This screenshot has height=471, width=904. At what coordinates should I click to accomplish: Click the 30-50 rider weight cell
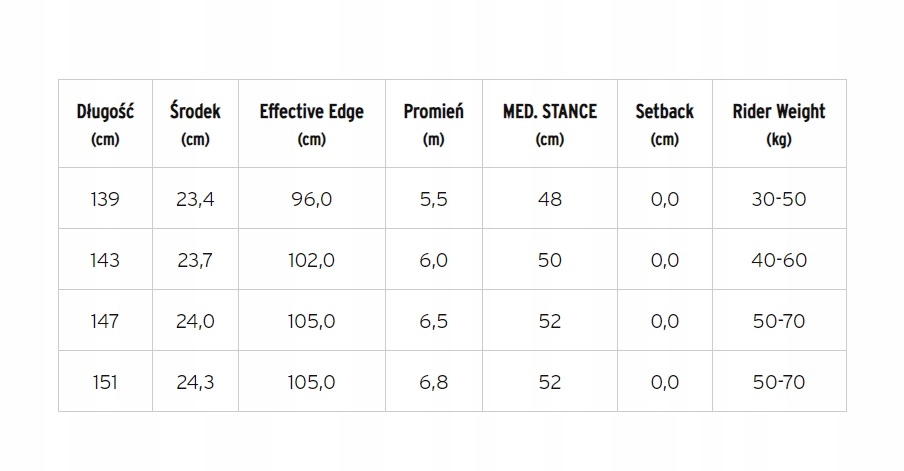pos(778,199)
